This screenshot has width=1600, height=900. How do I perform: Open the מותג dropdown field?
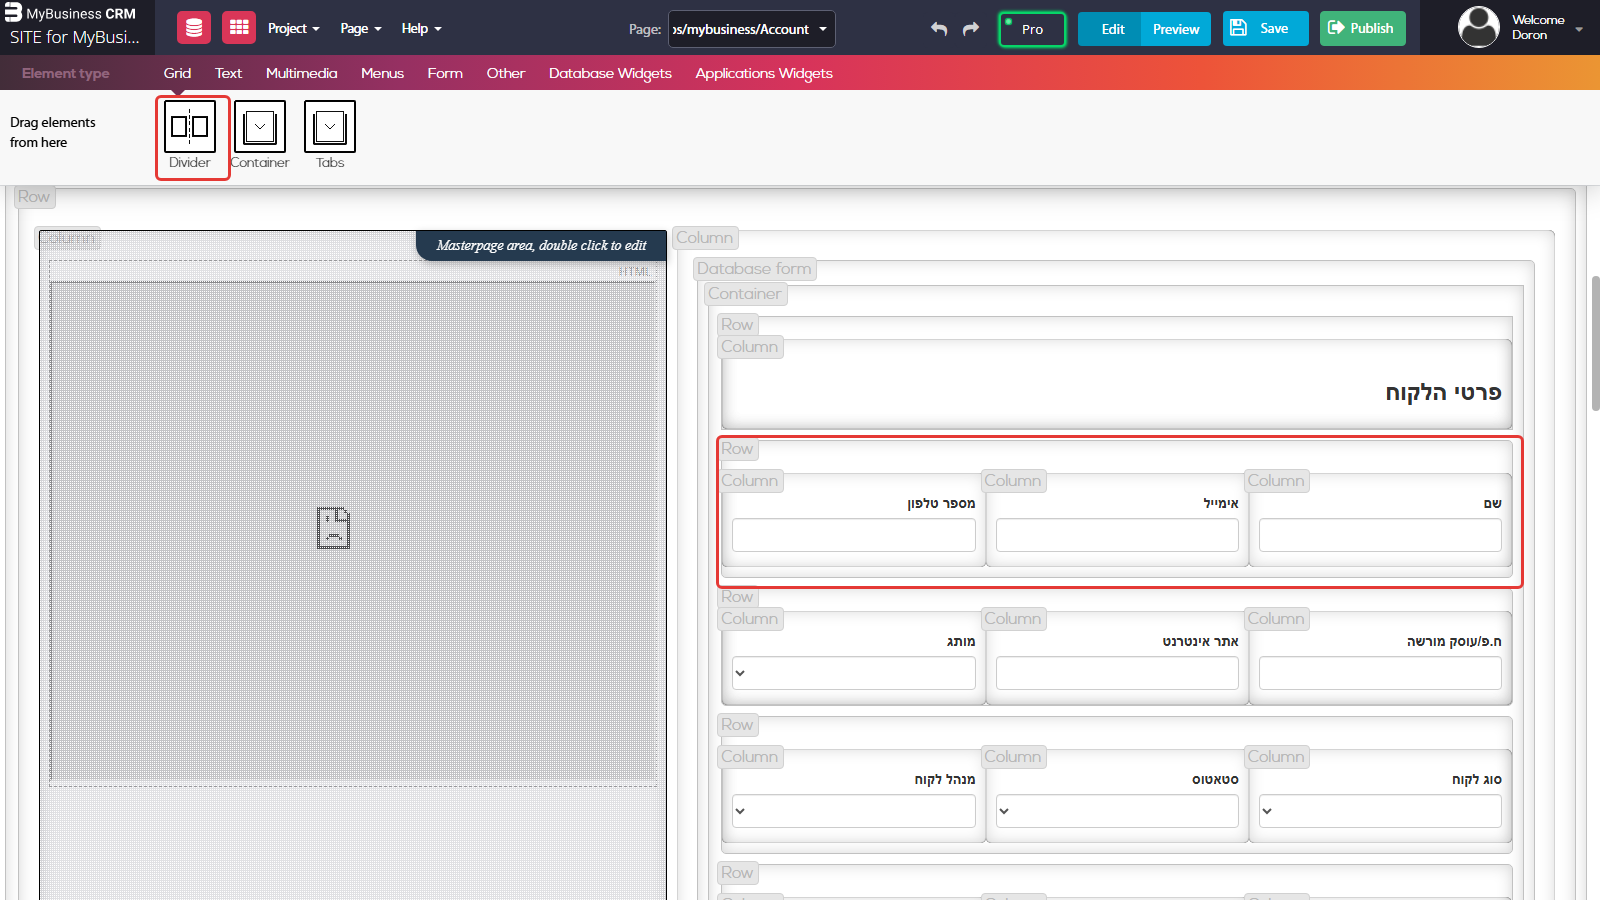(854, 673)
